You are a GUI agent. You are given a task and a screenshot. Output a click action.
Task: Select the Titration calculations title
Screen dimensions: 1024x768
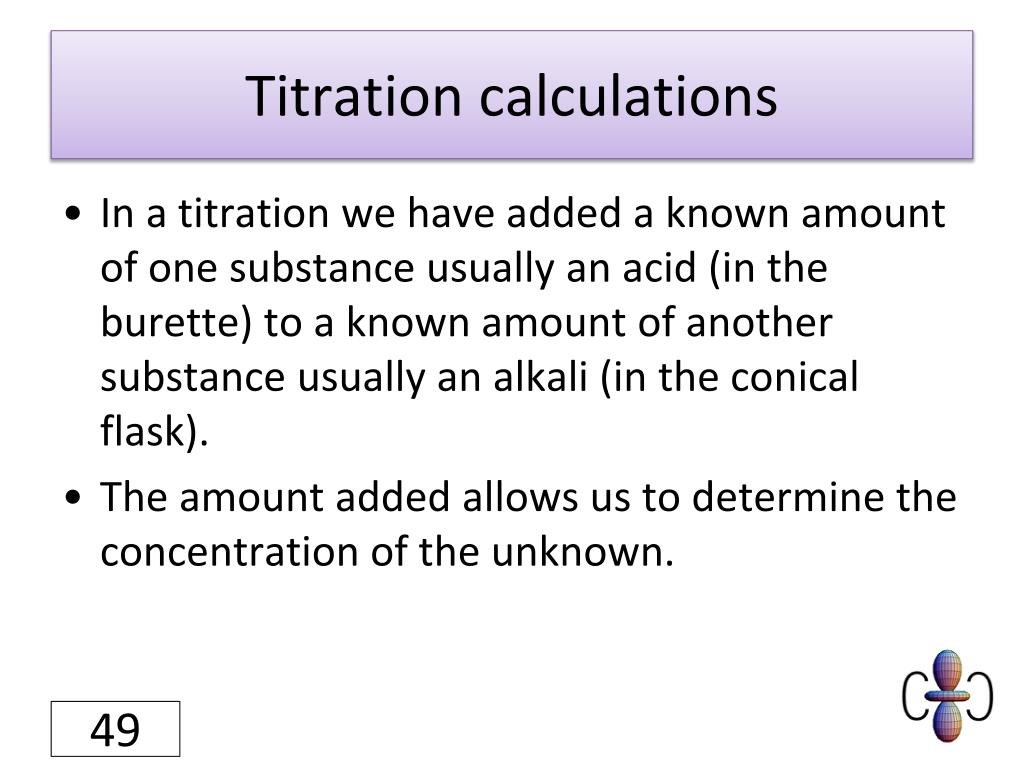click(511, 97)
